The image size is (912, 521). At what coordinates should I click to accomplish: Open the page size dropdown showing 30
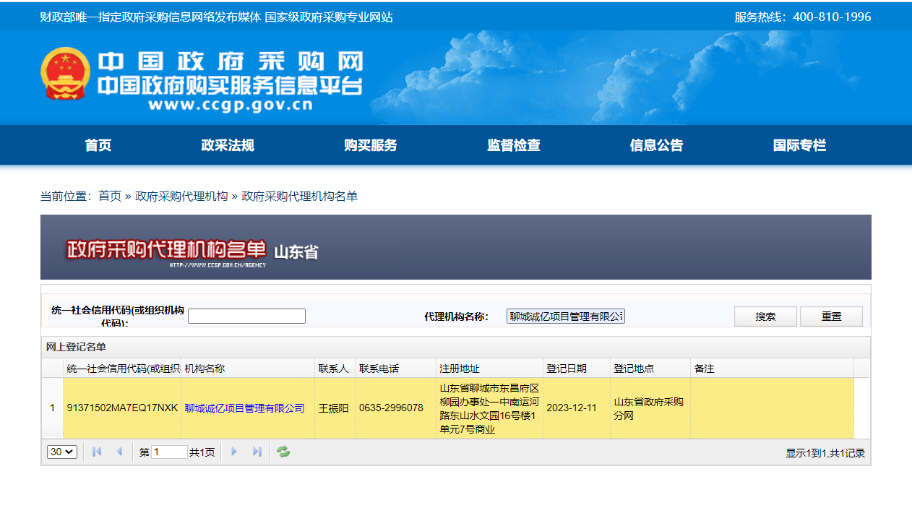coord(62,452)
